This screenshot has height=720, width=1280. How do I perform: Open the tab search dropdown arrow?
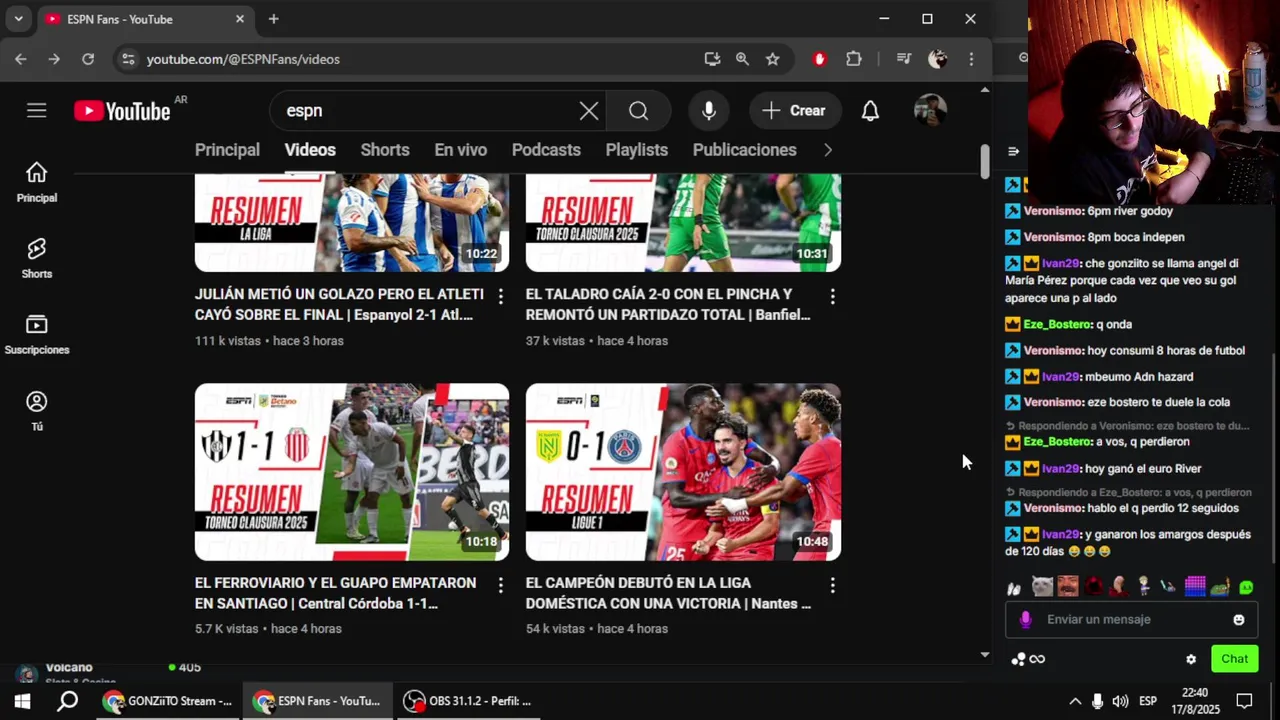click(18, 19)
